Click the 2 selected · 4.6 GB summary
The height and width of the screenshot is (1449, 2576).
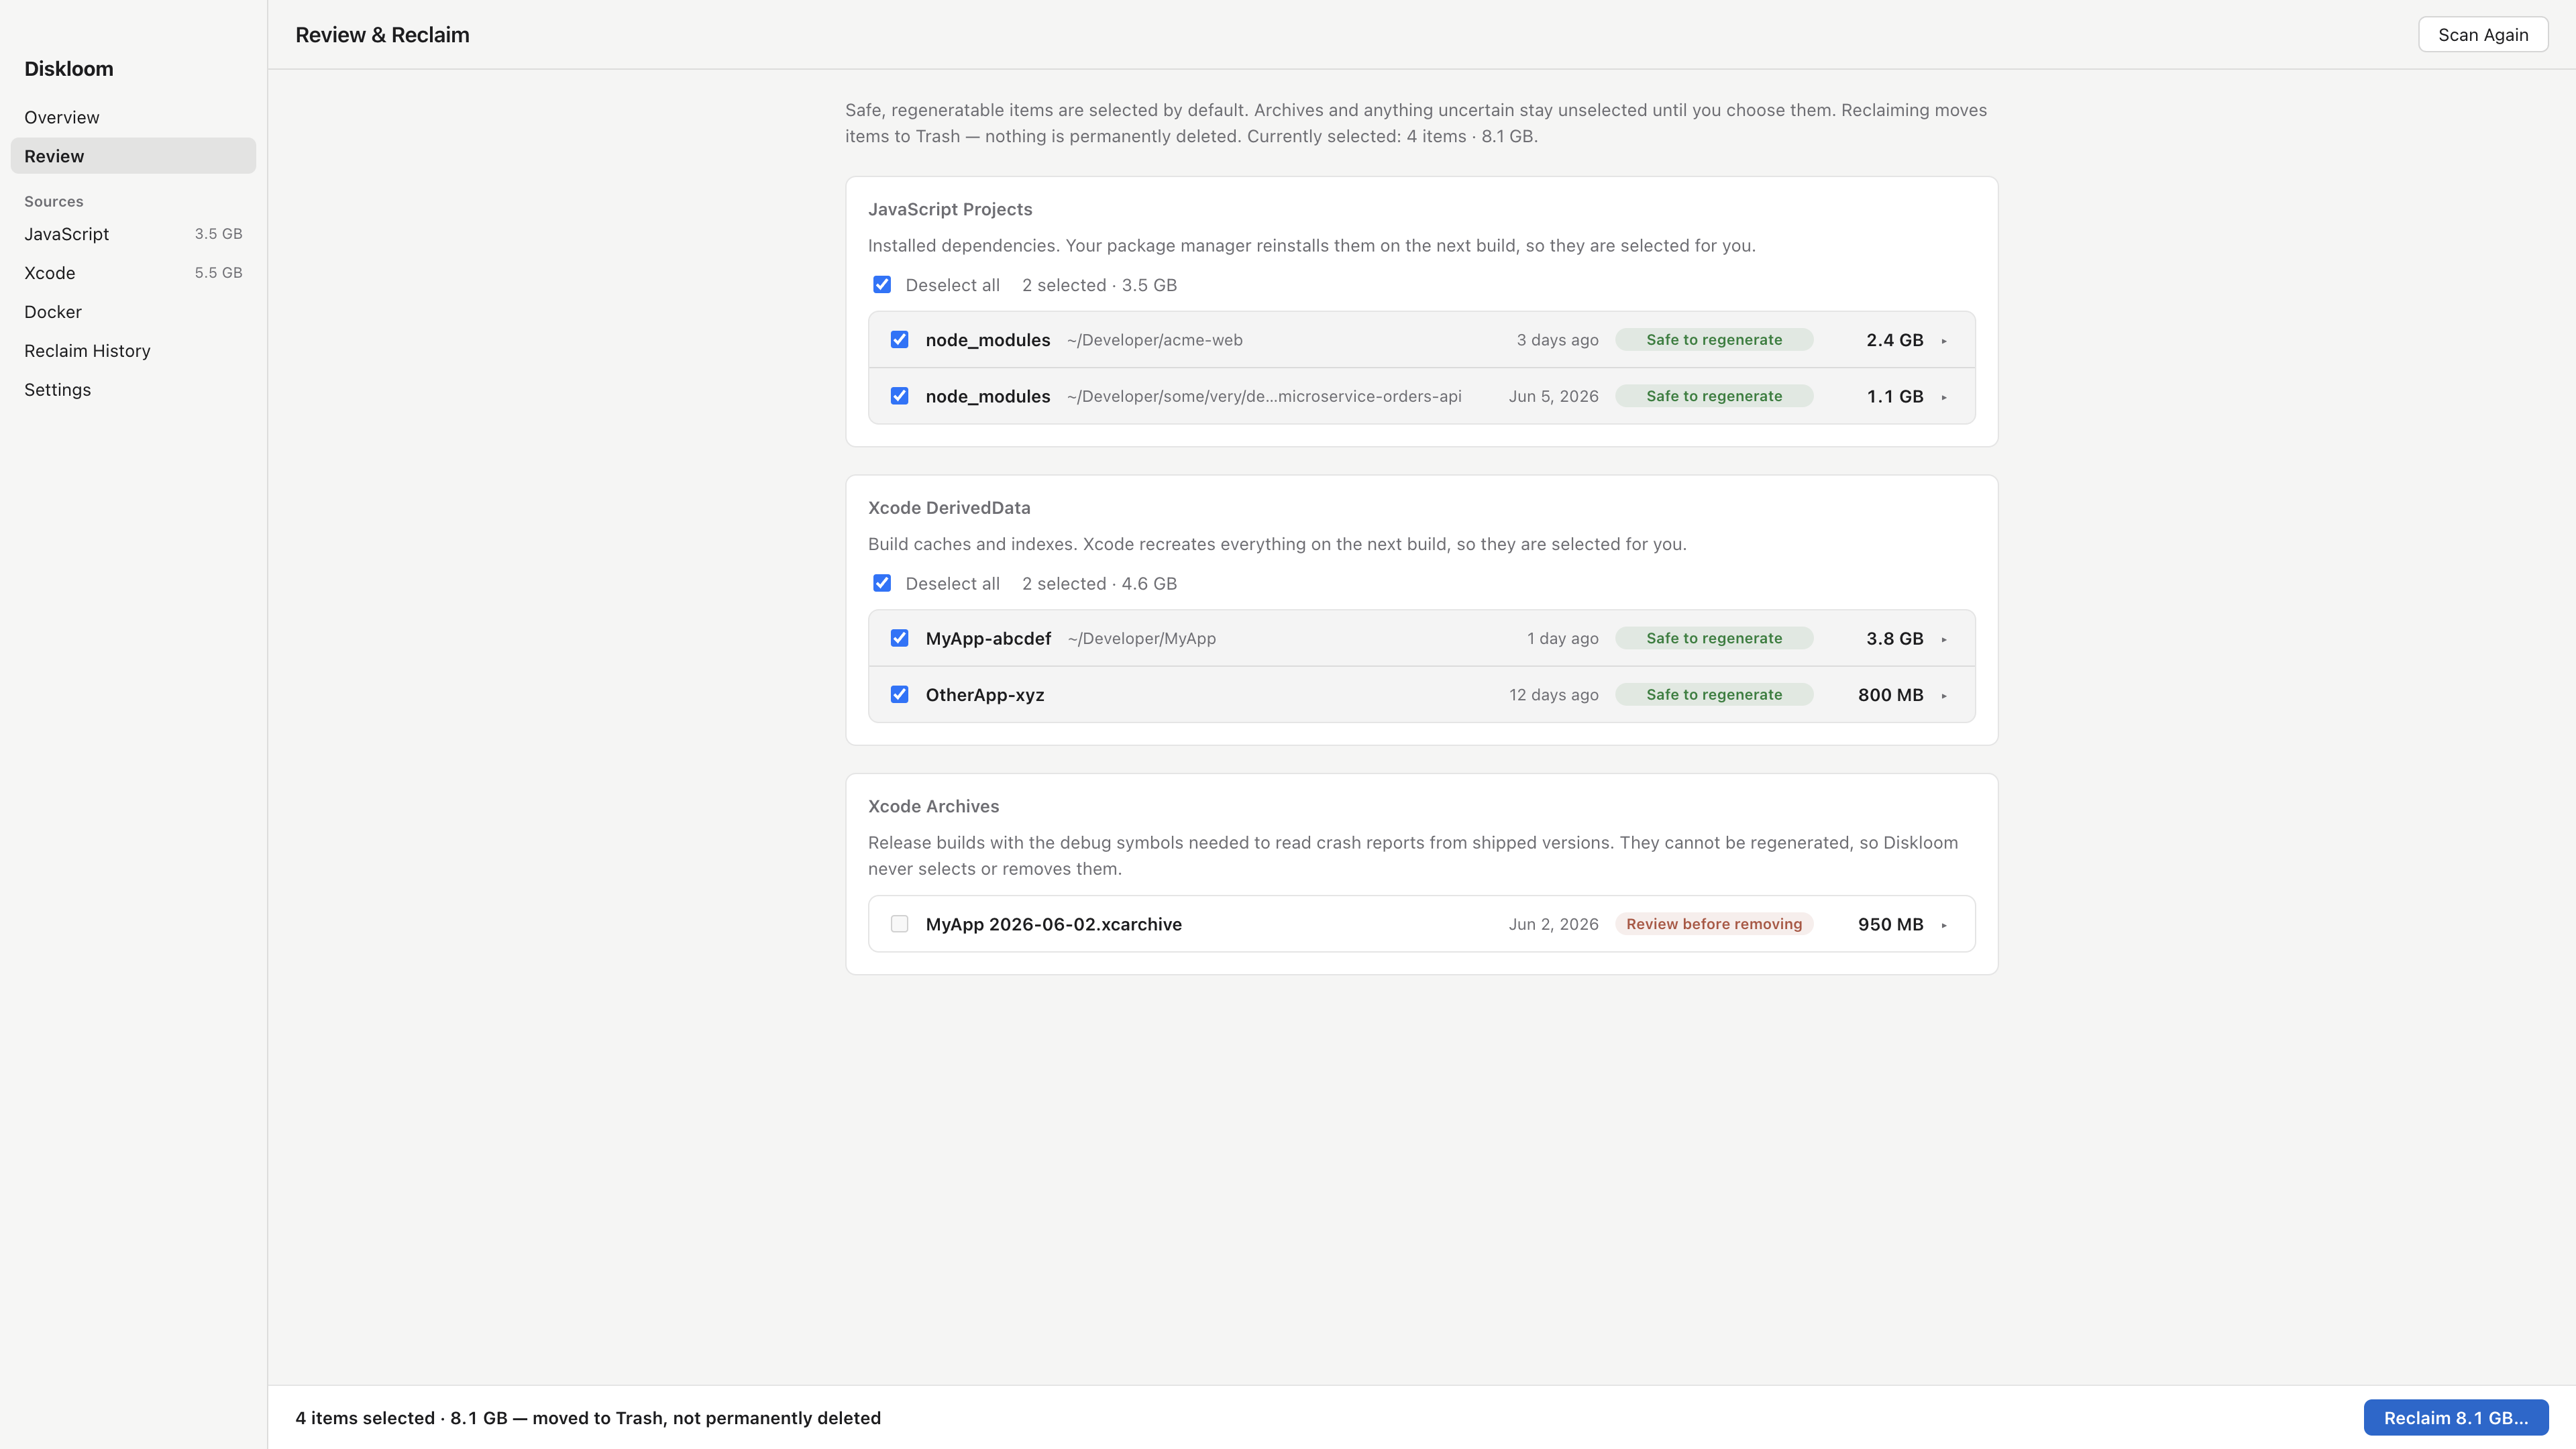coord(1100,583)
